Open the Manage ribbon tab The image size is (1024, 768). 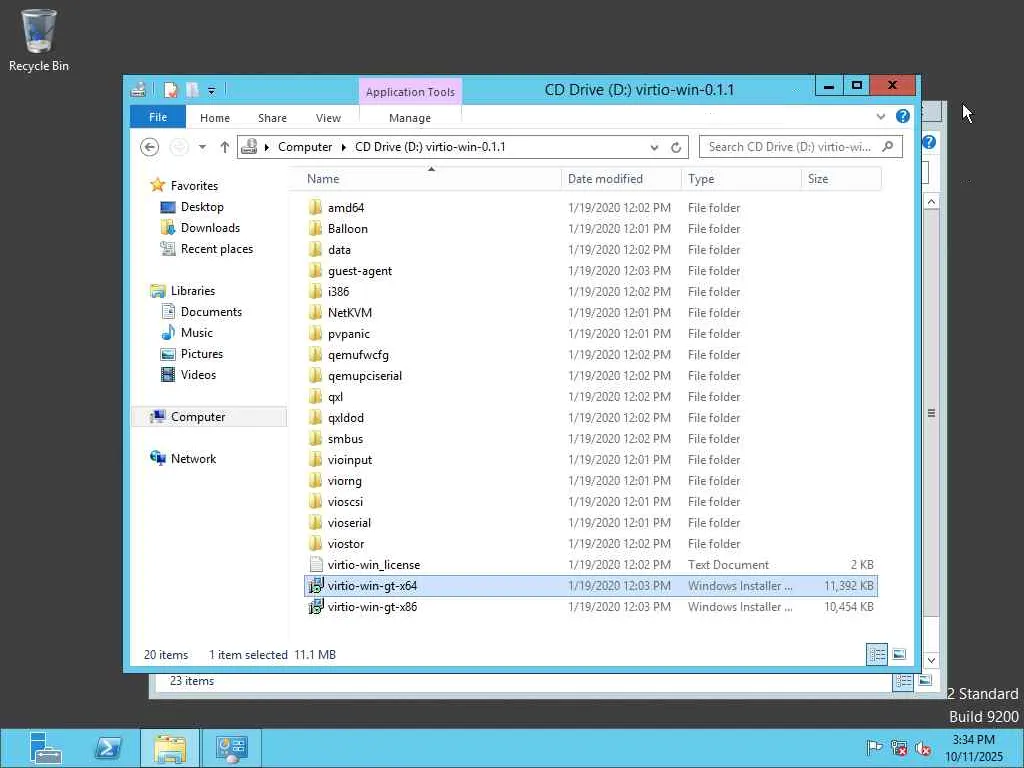410,118
